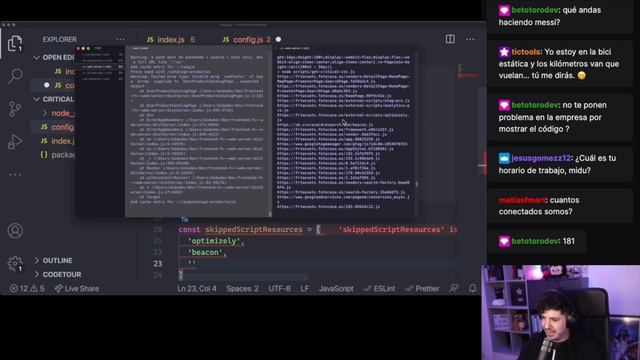Open config.js in the file tree
Screen dimensions: 640x360
58,127
